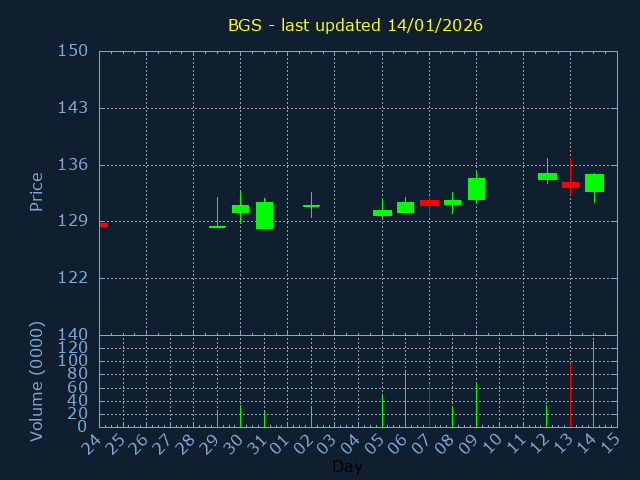Viewport: 640px width, 480px height.
Task: Select the tall green candlestick on day 09
Action: click(x=476, y=189)
